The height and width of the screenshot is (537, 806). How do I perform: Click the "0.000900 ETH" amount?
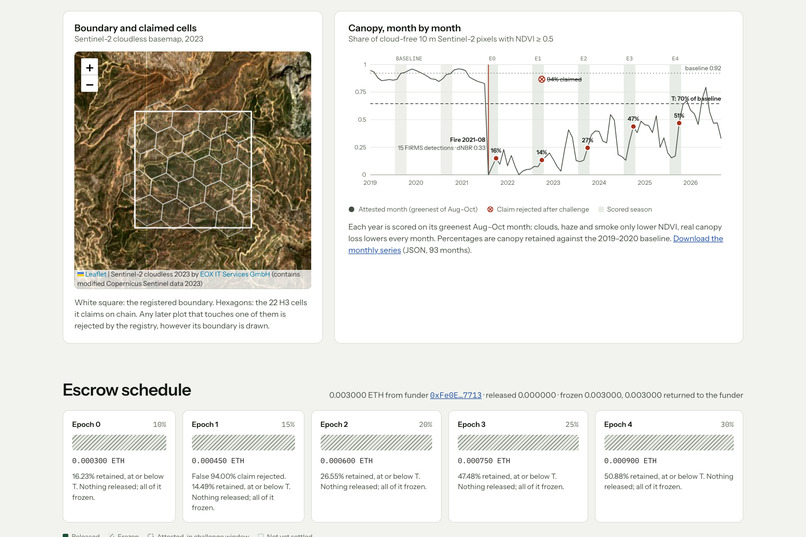(x=630, y=461)
